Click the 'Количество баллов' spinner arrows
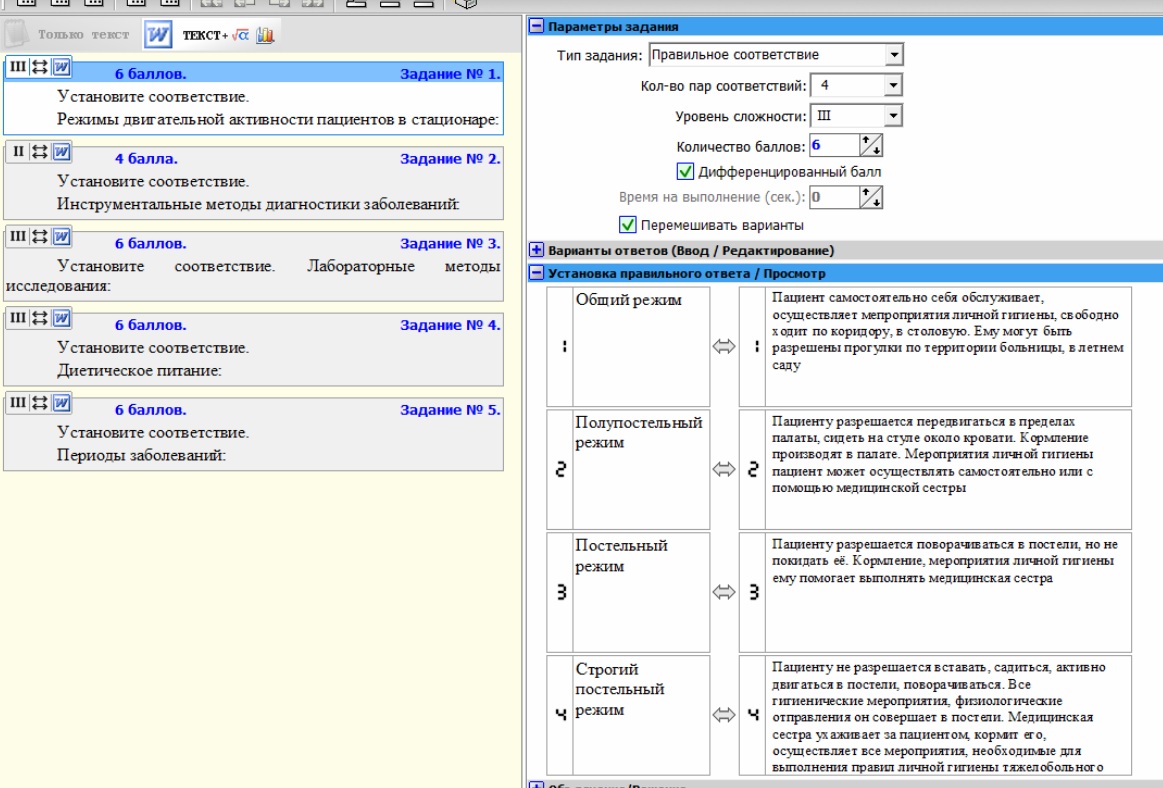 [x=871, y=145]
